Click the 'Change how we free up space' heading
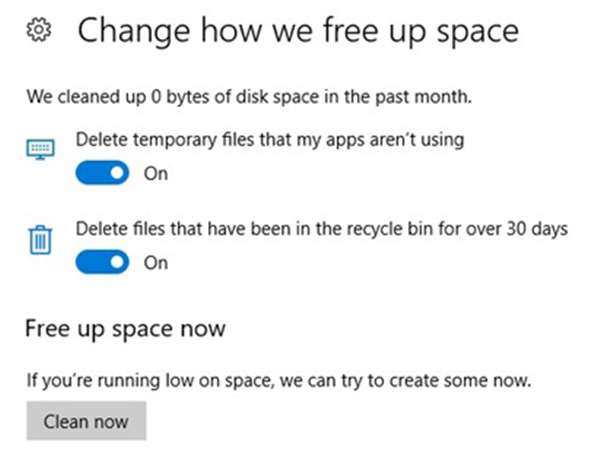 [x=298, y=32]
